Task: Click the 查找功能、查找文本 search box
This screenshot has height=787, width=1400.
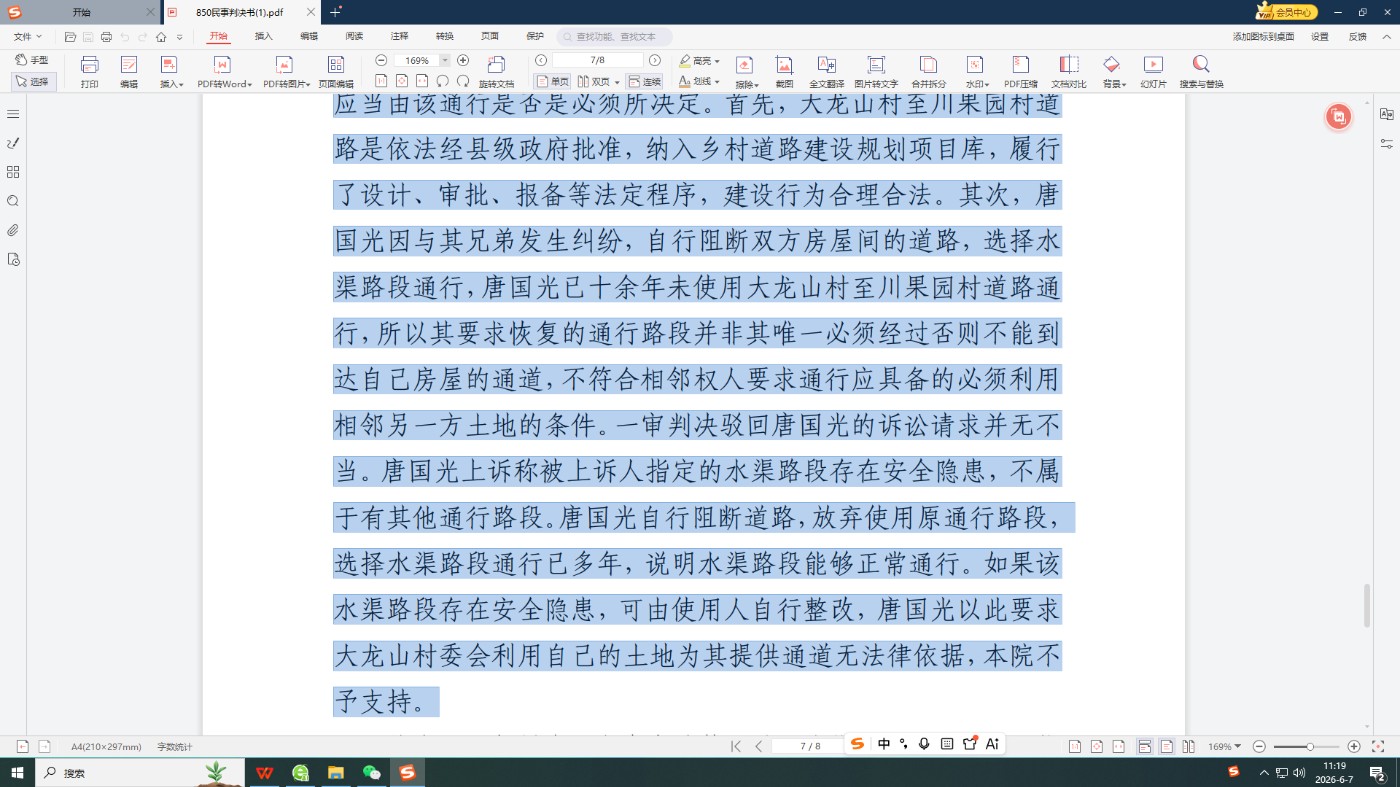Action: [616, 36]
